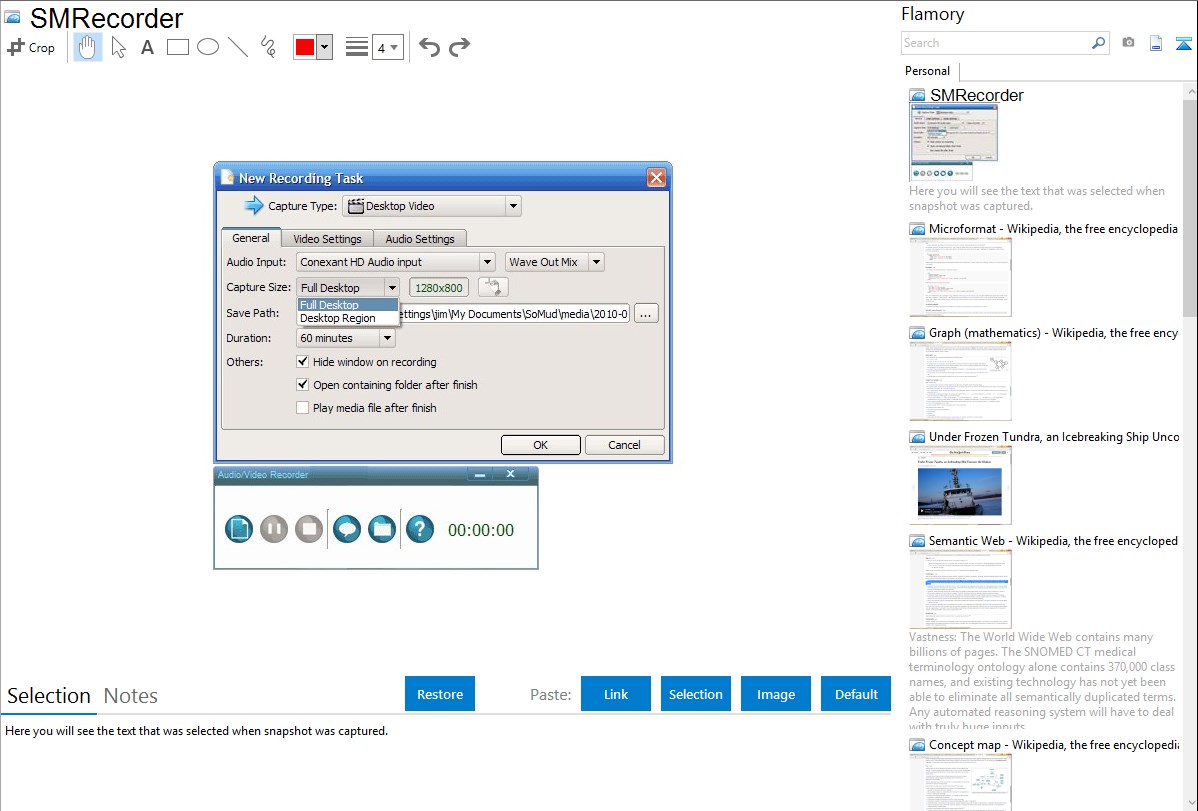Viewport: 1198px width, 811px height.
Task: Open the SMRecorder snapshot thumbnail
Action: 954,141
